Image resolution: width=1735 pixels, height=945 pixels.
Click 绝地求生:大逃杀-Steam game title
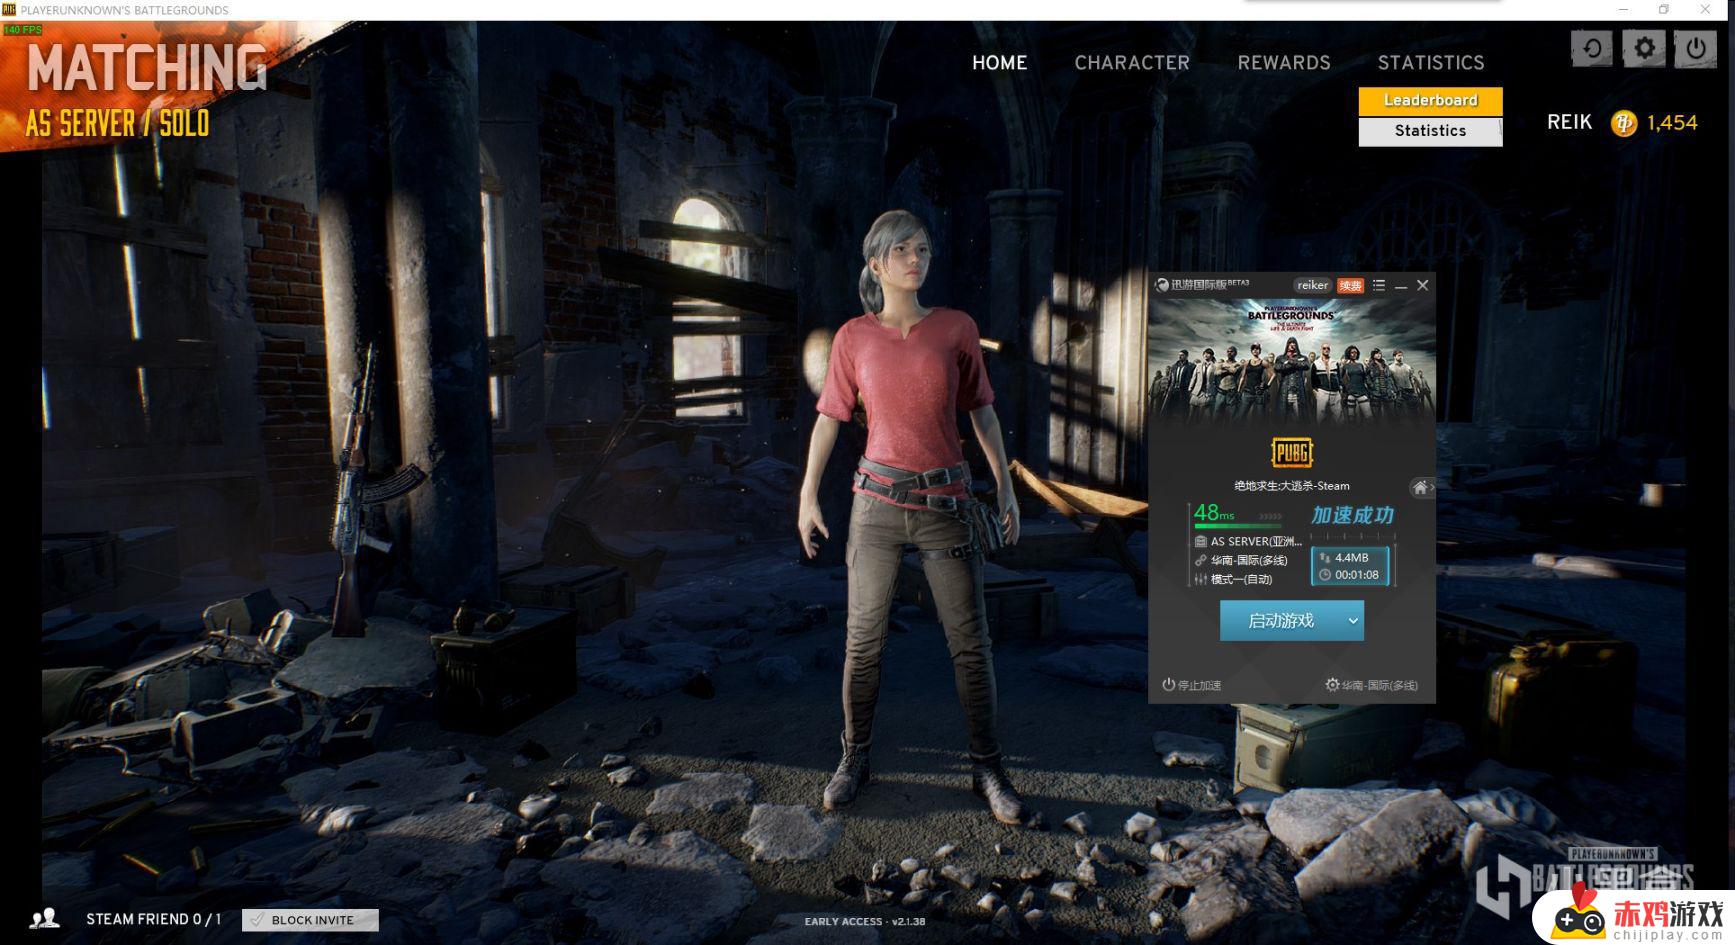point(1291,486)
